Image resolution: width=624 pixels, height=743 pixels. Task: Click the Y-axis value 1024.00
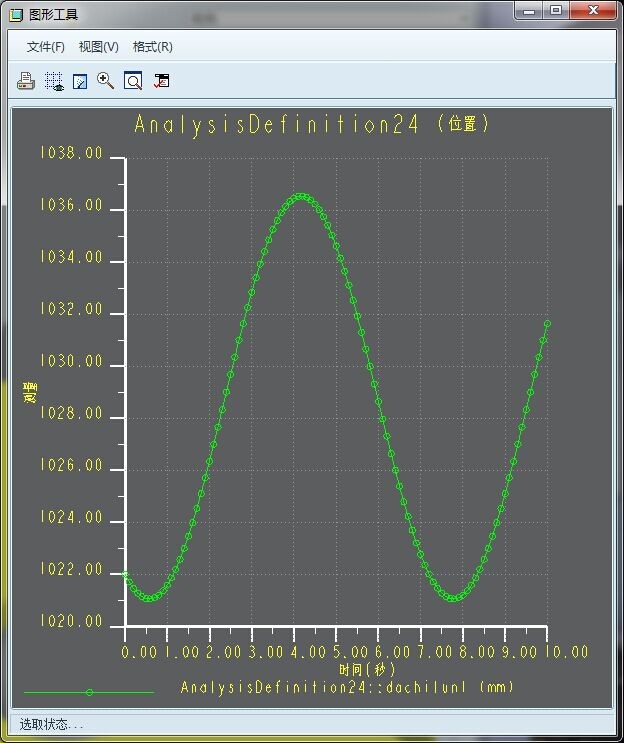pyautogui.click(x=71, y=517)
